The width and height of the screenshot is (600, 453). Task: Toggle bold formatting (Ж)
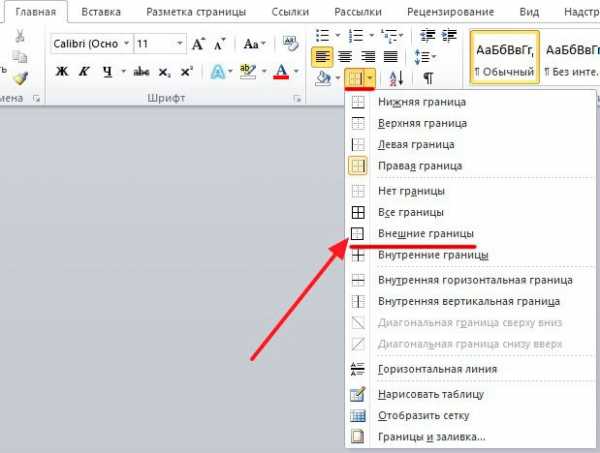point(62,72)
